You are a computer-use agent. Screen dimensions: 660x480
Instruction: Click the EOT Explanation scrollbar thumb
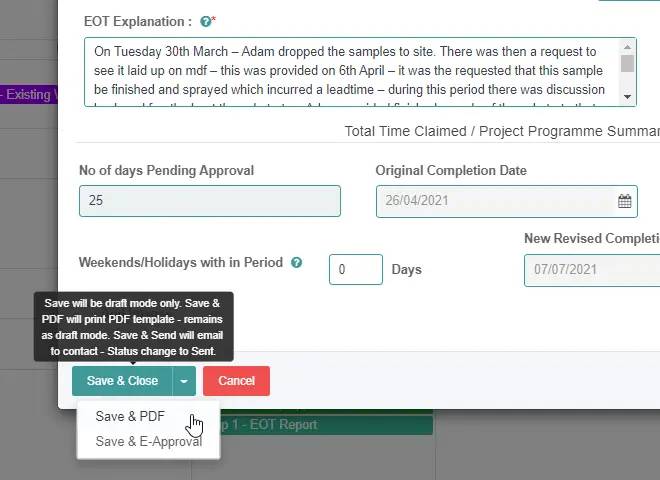(628, 63)
